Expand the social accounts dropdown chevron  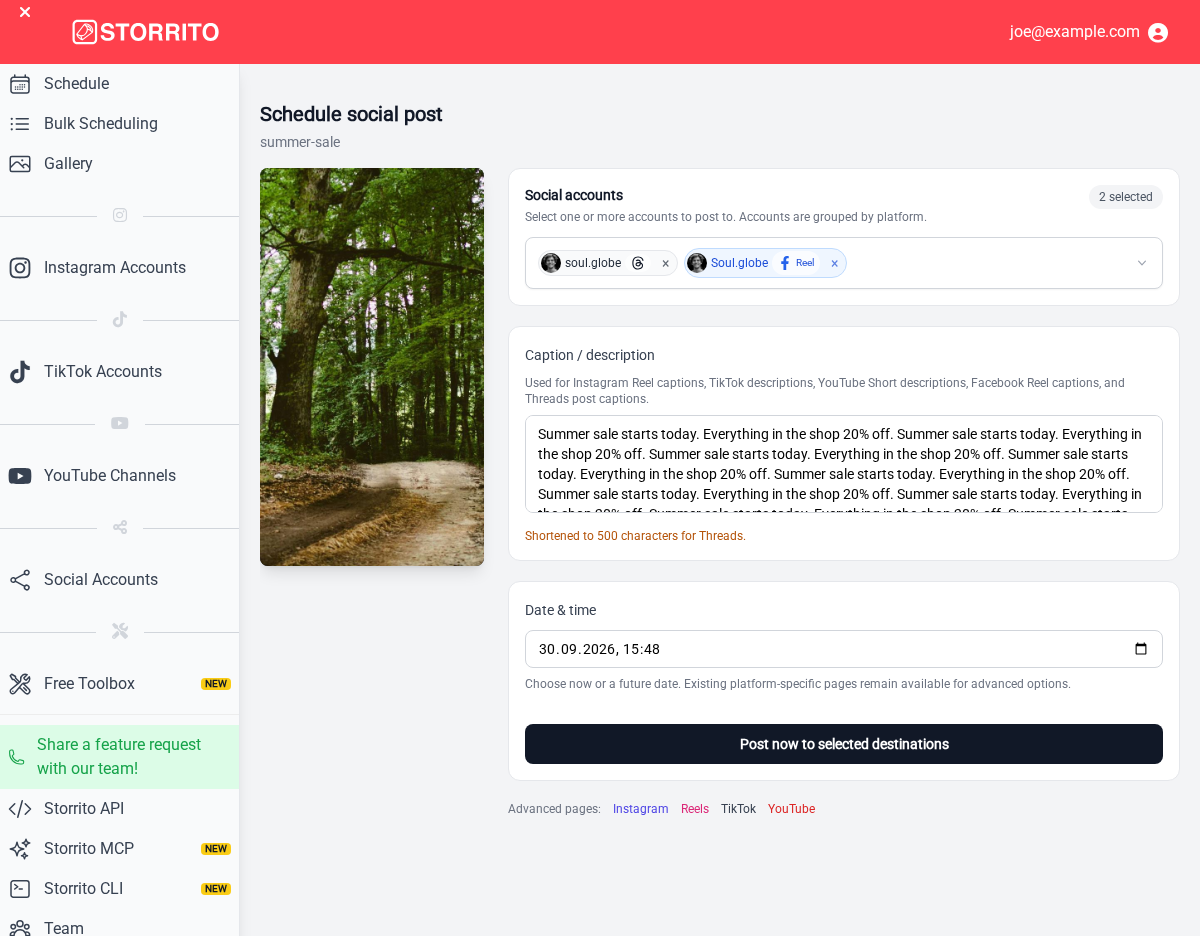pyautogui.click(x=1142, y=263)
